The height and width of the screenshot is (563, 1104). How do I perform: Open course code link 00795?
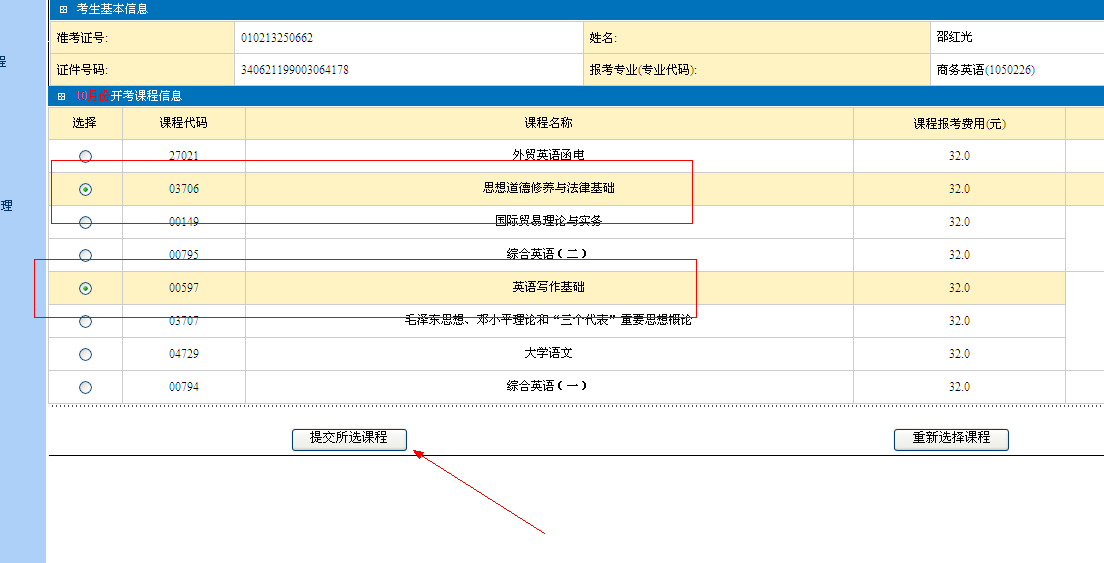pyautogui.click(x=184, y=254)
